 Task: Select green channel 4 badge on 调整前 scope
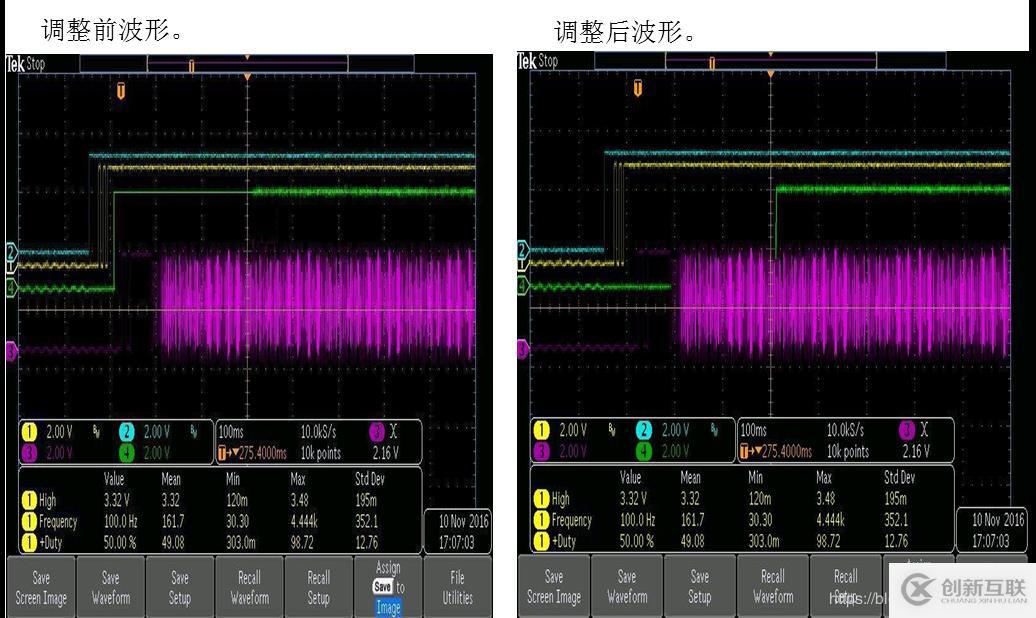[126, 453]
